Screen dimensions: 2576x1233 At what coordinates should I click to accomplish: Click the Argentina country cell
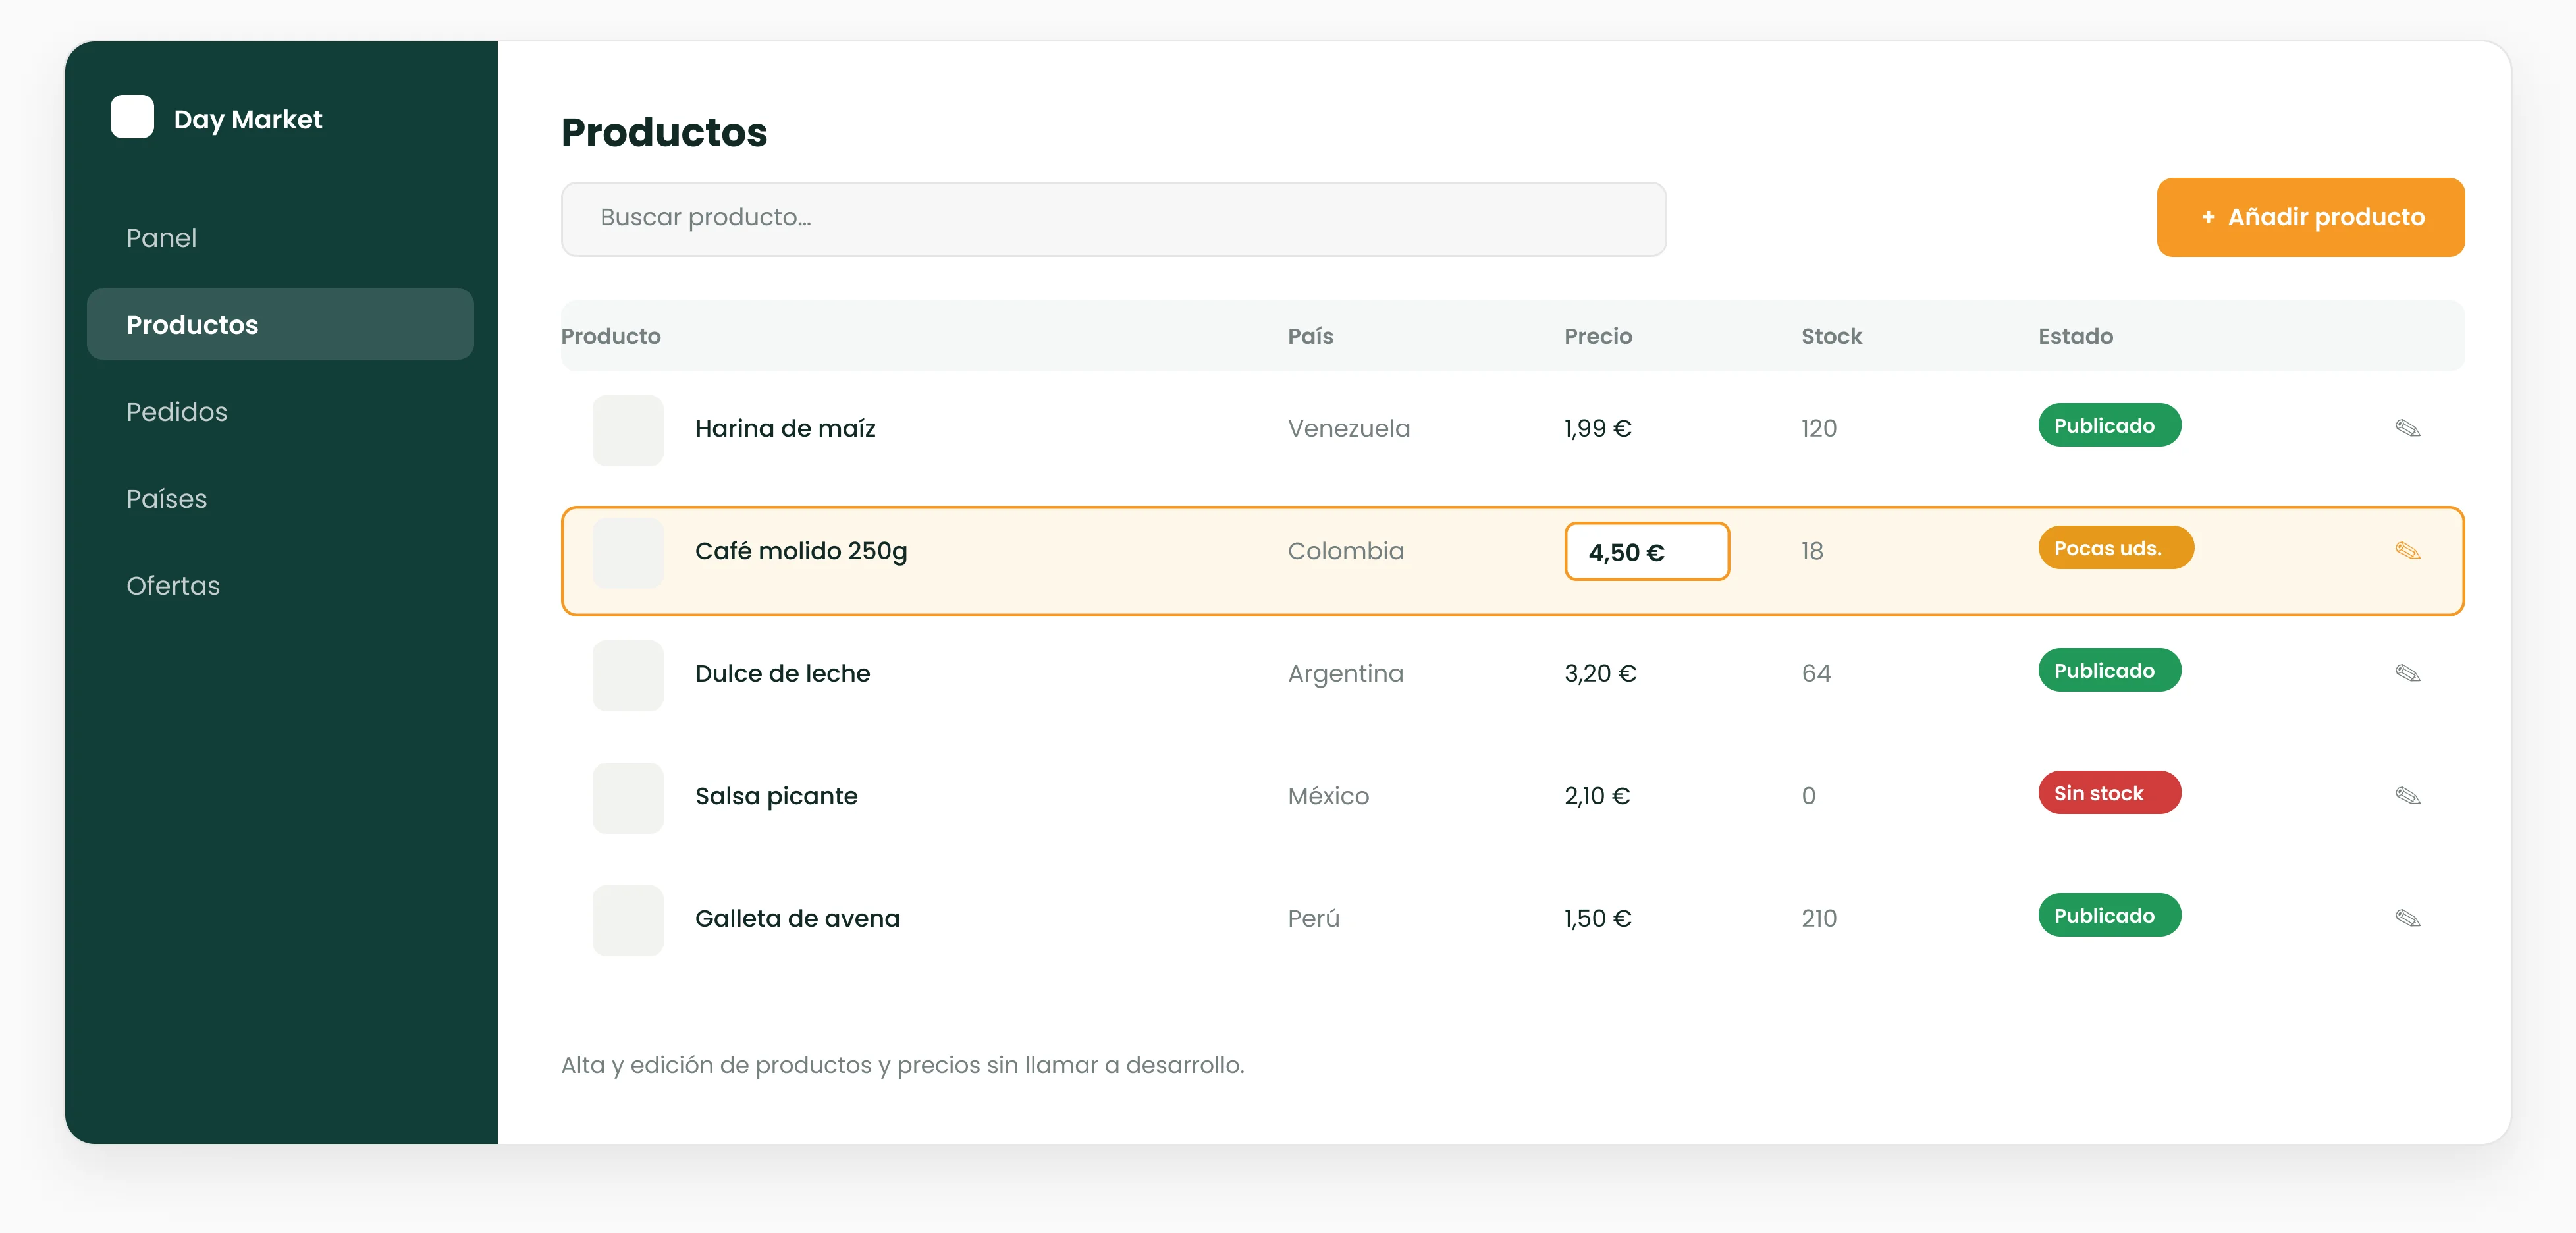[1345, 673]
